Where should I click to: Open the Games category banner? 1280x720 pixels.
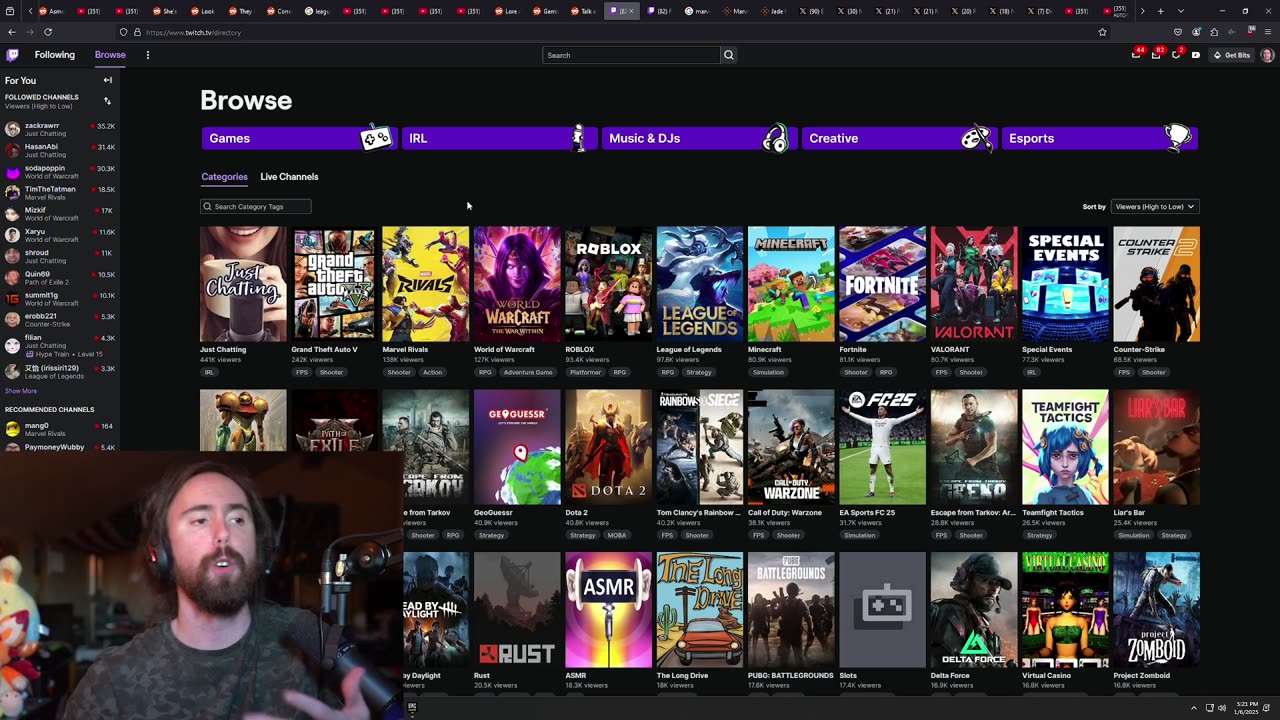[298, 138]
